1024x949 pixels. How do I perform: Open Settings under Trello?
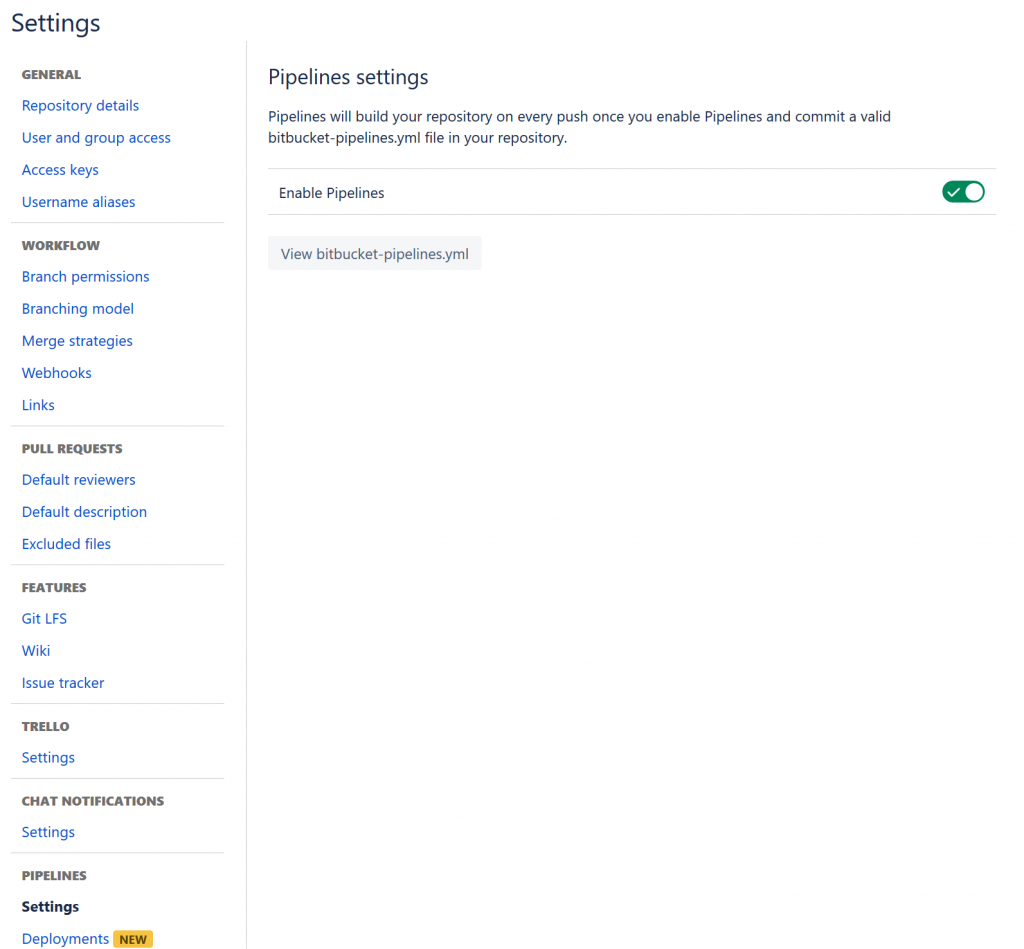pyautogui.click(x=48, y=757)
